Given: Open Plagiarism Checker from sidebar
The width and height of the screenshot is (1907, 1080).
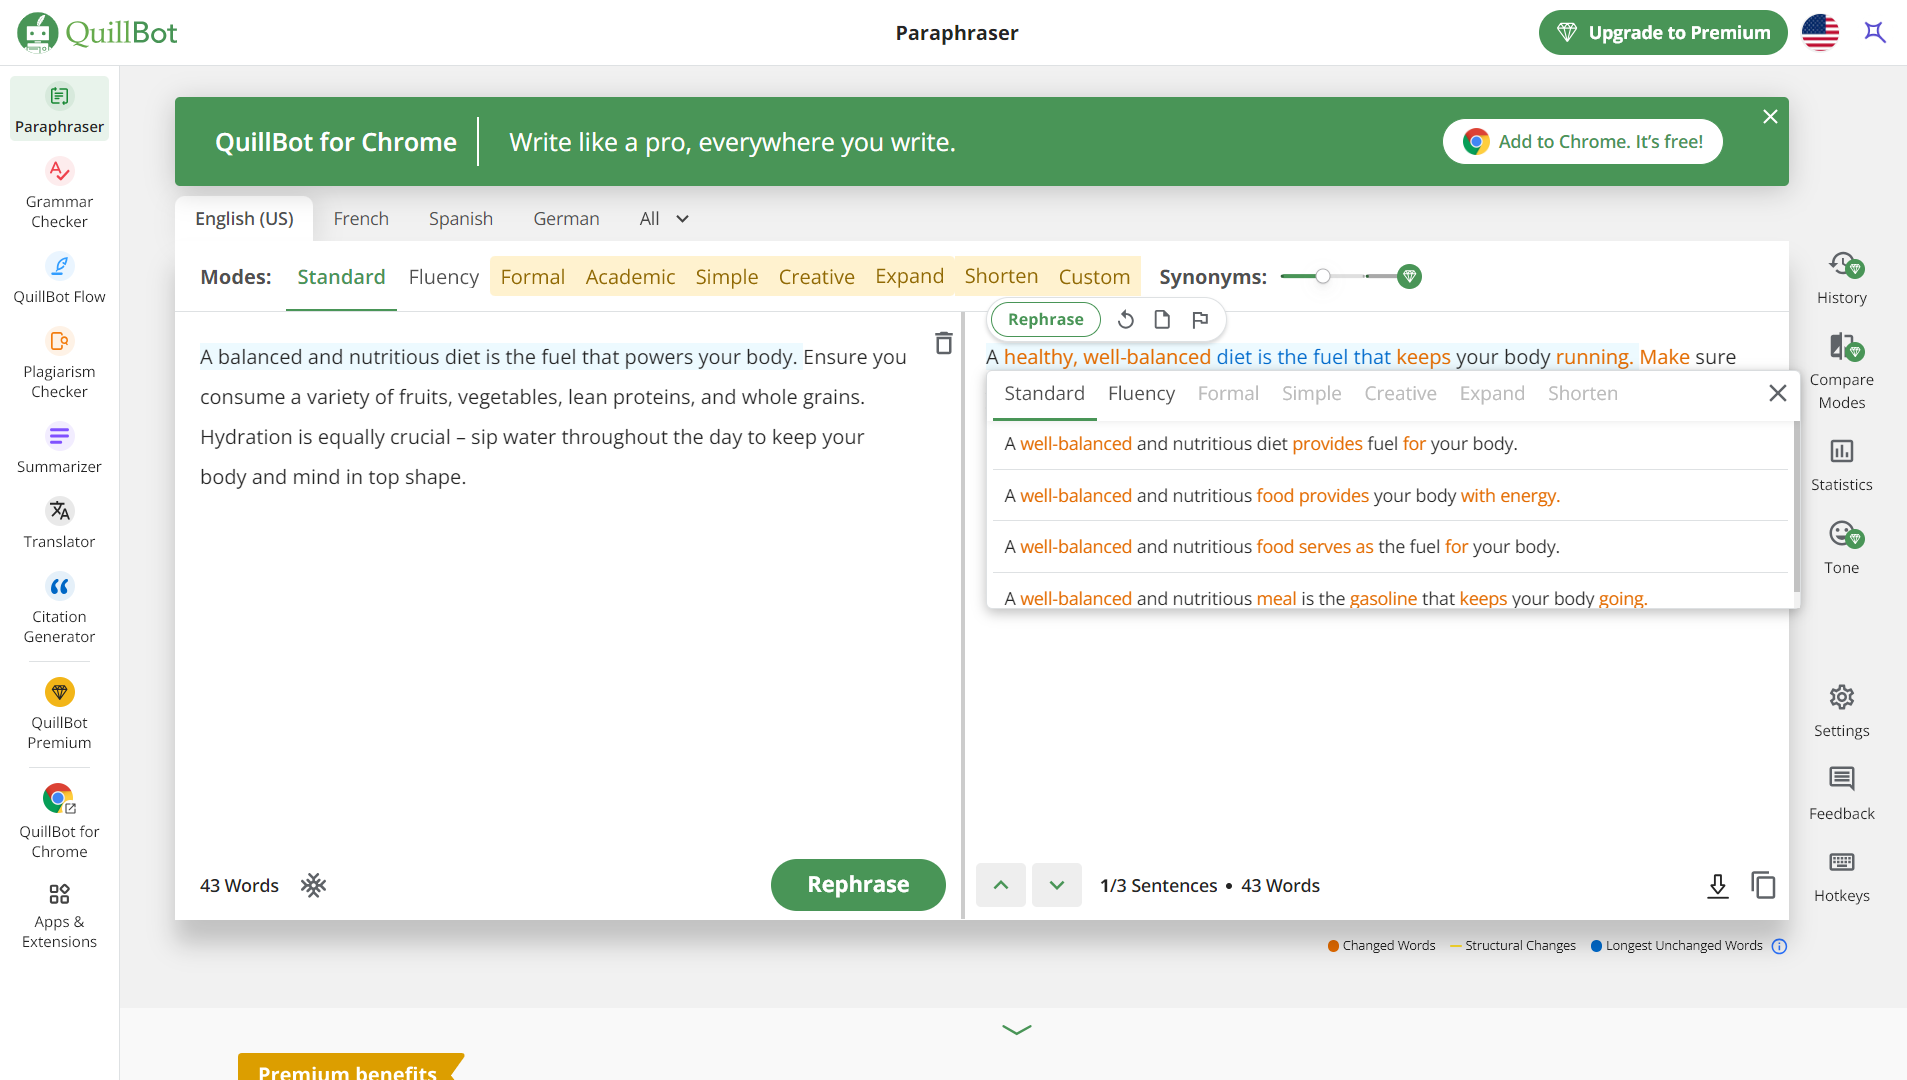Looking at the screenshot, I should click(x=59, y=364).
